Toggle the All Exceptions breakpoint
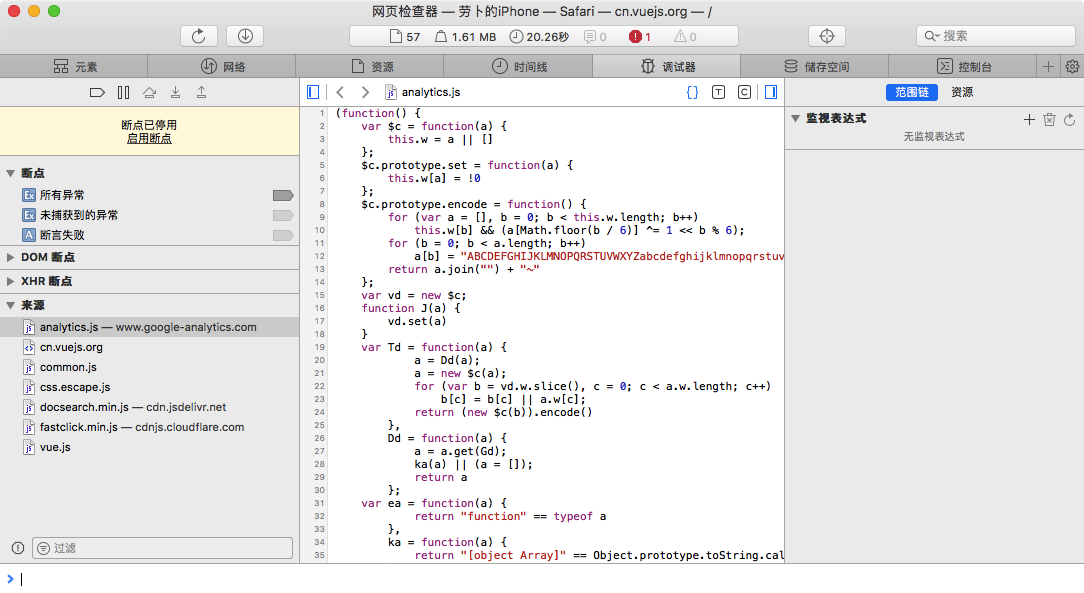 (x=283, y=196)
